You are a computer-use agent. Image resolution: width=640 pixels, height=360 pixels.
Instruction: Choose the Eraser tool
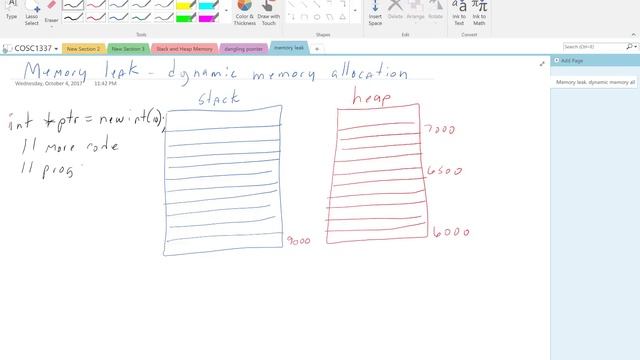(51, 10)
